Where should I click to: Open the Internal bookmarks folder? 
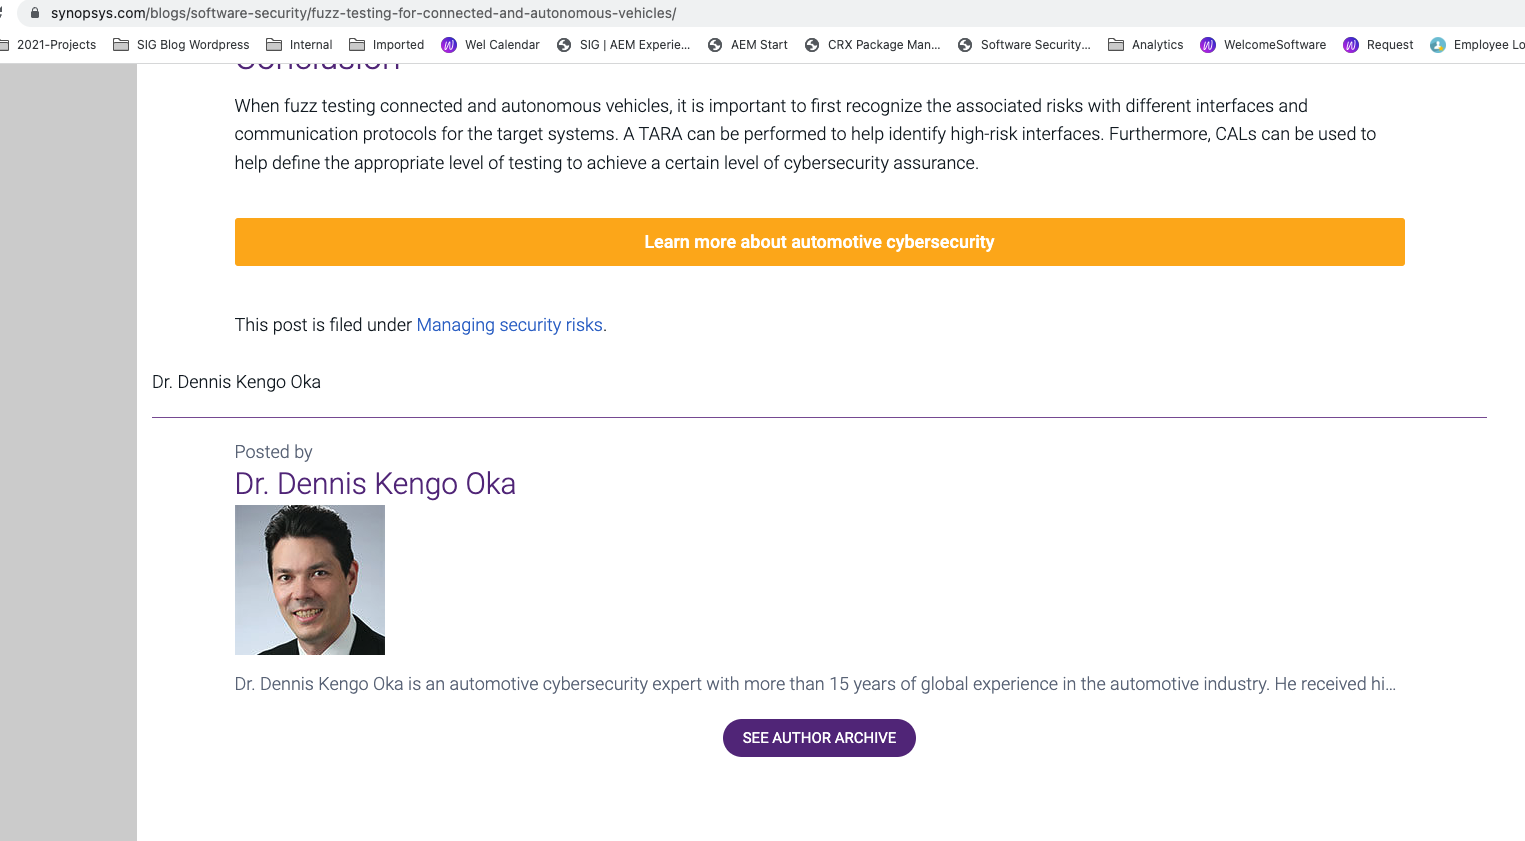[299, 45]
